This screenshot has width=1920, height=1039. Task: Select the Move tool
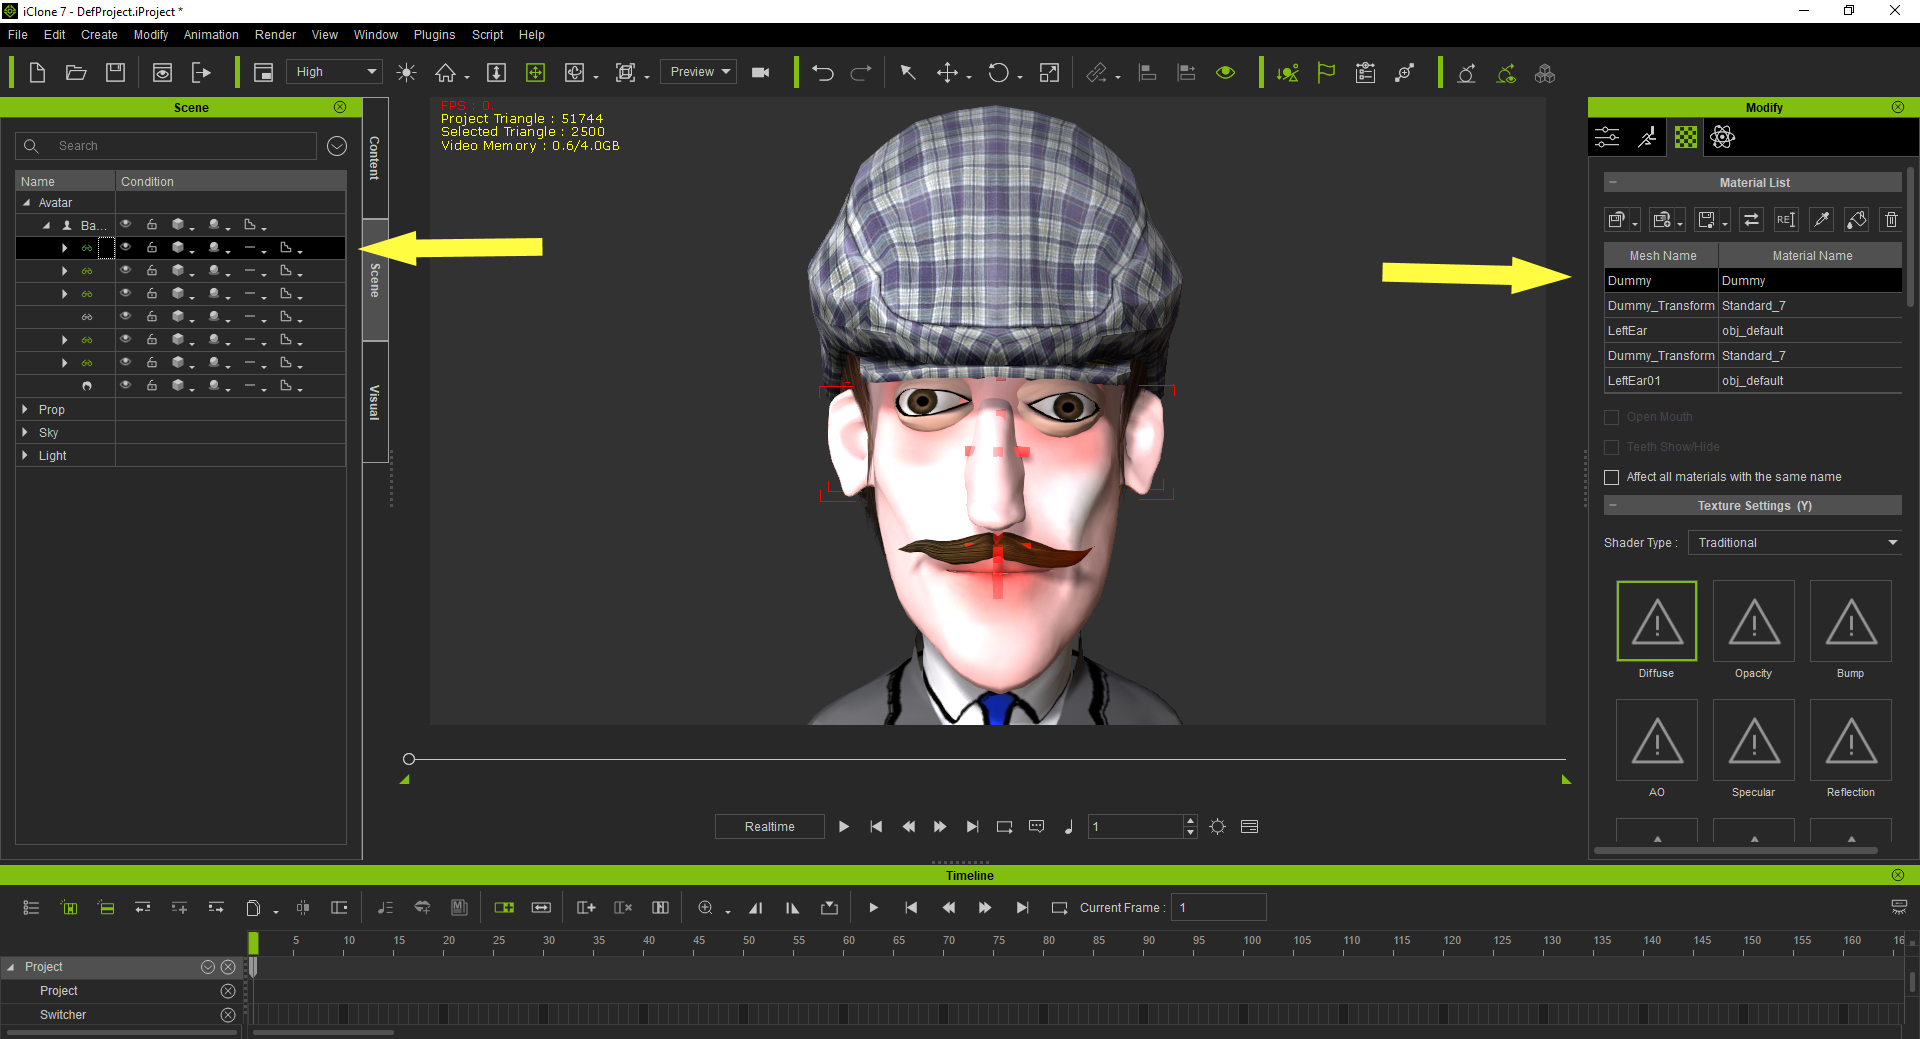[947, 73]
